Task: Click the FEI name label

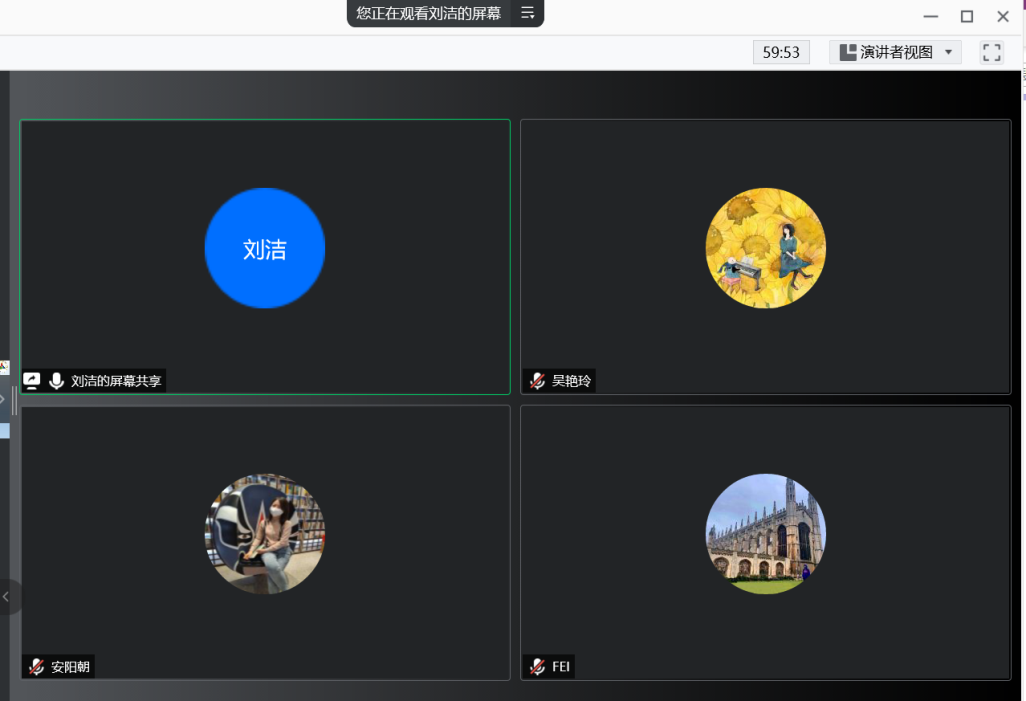Action: pos(561,666)
